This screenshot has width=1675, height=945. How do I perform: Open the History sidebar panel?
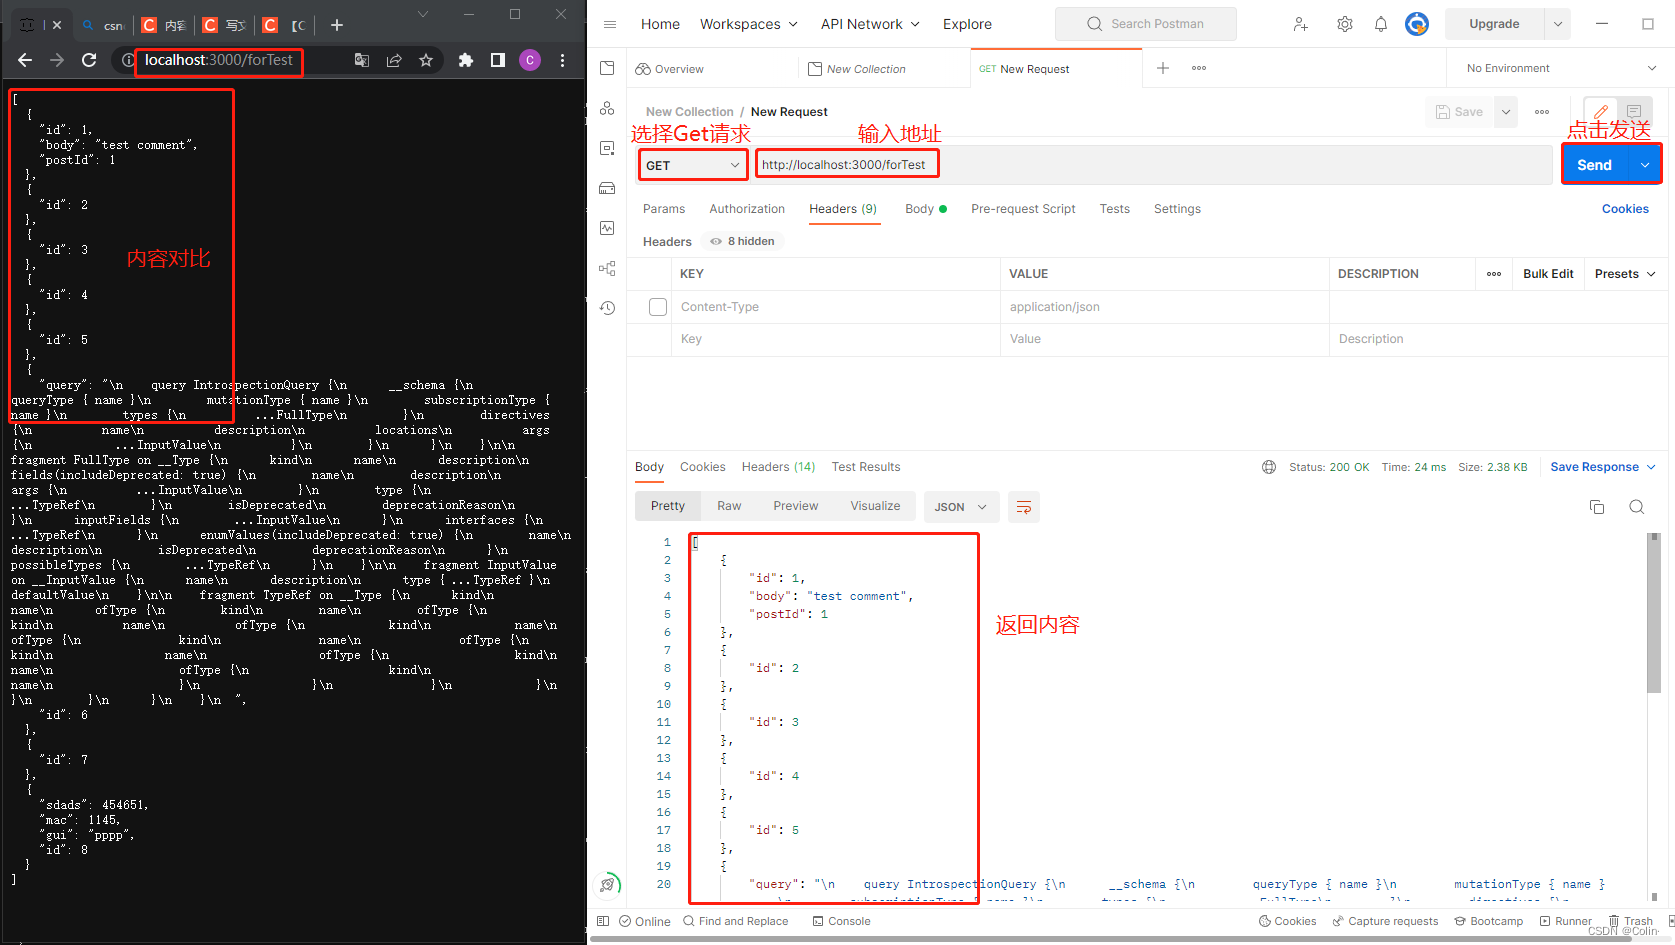pyautogui.click(x=607, y=307)
